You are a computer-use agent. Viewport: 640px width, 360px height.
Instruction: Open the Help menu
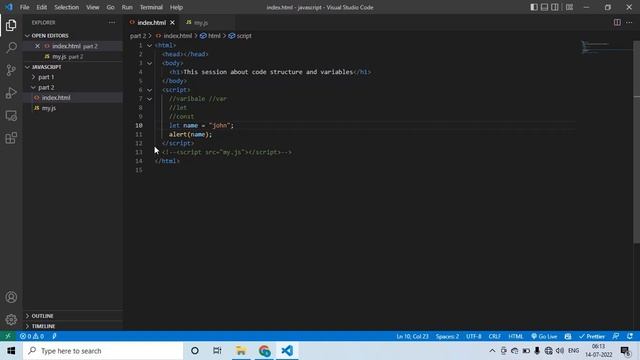click(176, 7)
